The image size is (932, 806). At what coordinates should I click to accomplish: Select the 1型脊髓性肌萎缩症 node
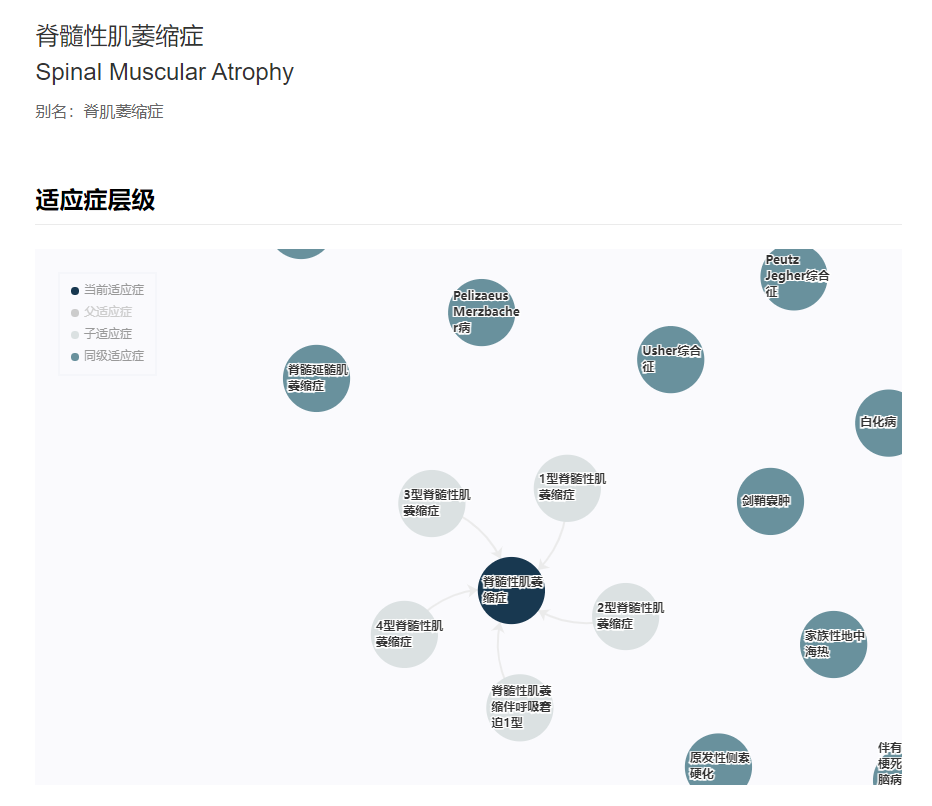pos(567,487)
